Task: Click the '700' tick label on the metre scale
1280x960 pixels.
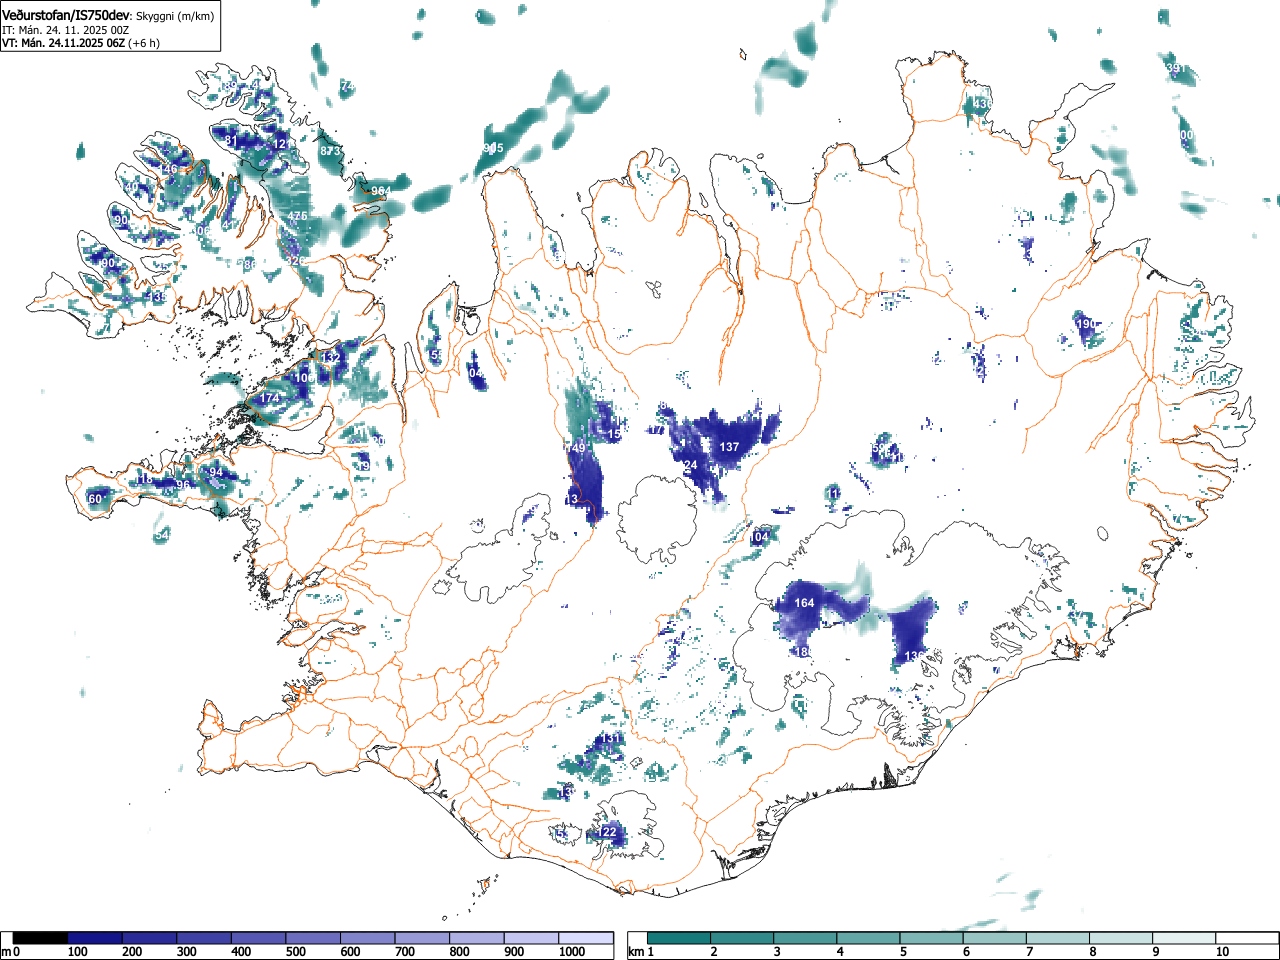Action: [x=405, y=952]
